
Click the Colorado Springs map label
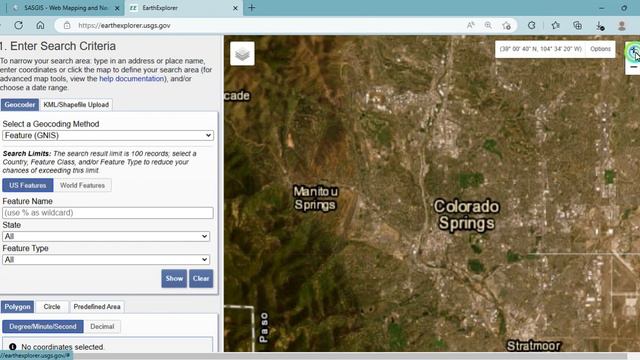click(467, 215)
